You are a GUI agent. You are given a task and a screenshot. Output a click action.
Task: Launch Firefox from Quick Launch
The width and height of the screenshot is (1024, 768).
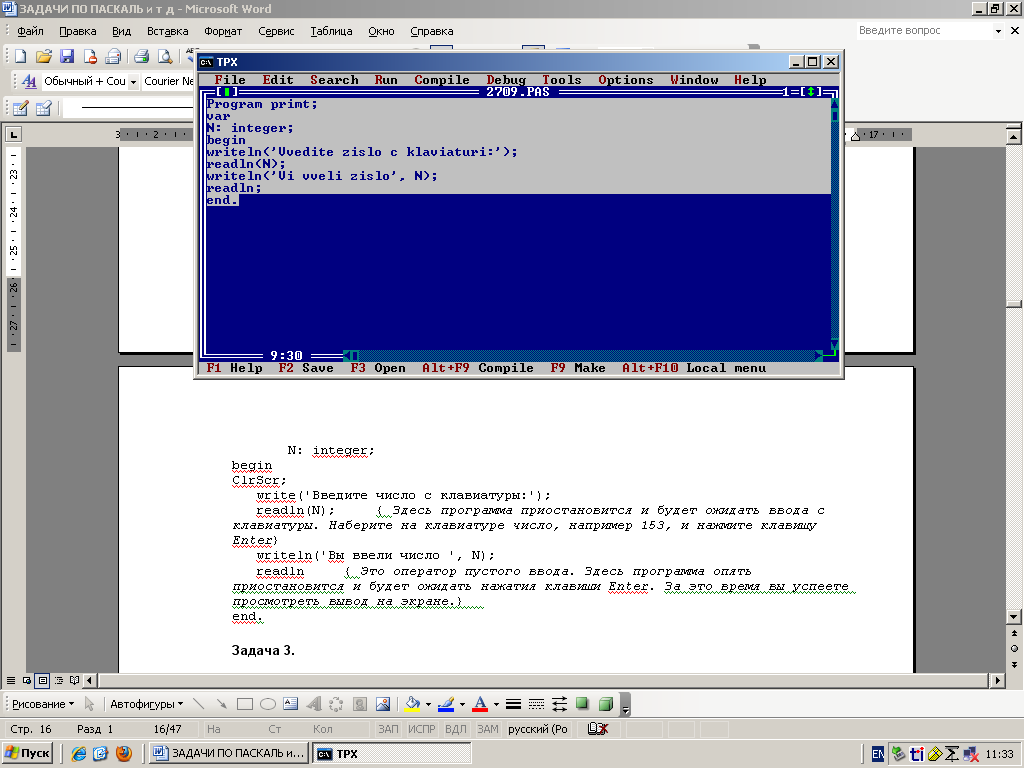point(123,753)
